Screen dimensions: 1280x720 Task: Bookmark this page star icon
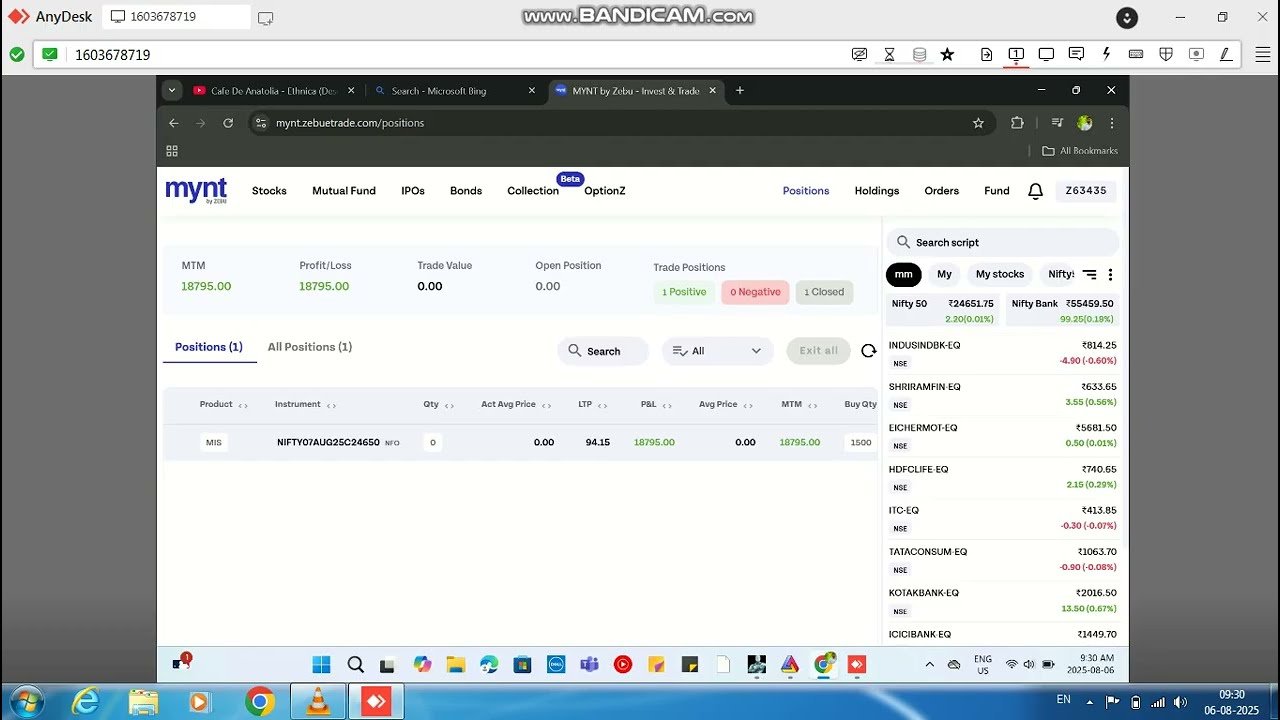coord(978,123)
